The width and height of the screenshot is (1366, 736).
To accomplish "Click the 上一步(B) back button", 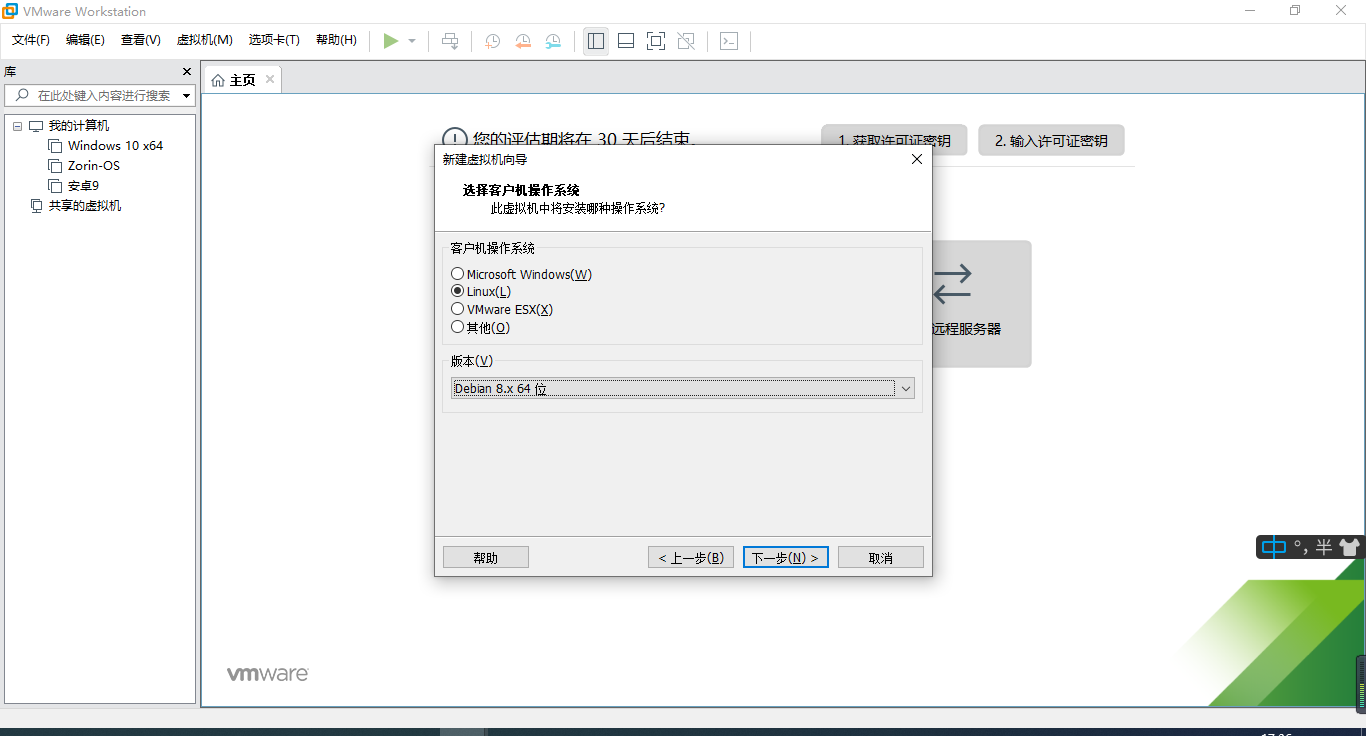I will coord(691,557).
